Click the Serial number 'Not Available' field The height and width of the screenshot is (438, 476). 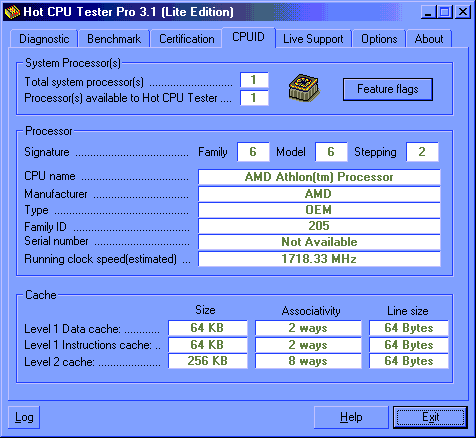(319, 242)
